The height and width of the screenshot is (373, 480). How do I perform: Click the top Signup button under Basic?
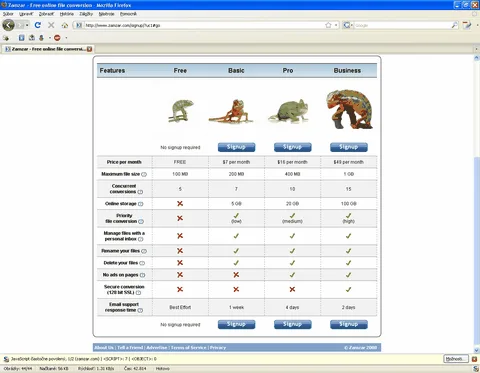[x=236, y=147]
